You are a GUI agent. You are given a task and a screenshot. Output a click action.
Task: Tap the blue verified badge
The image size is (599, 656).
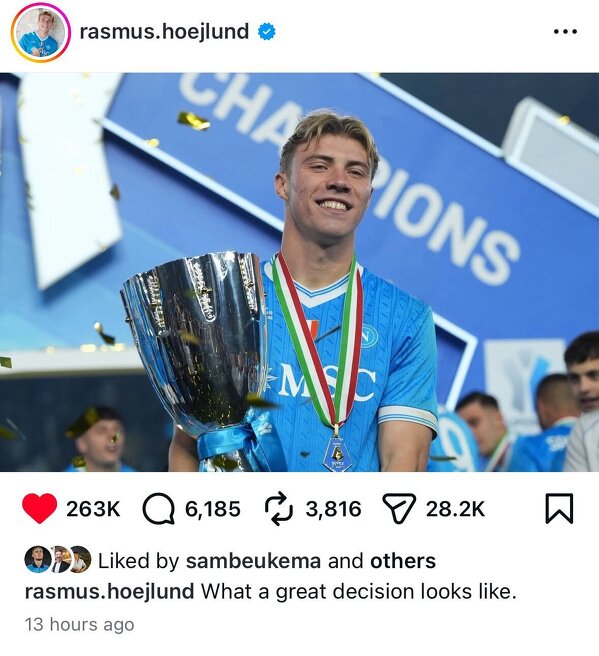[x=266, y=32]
